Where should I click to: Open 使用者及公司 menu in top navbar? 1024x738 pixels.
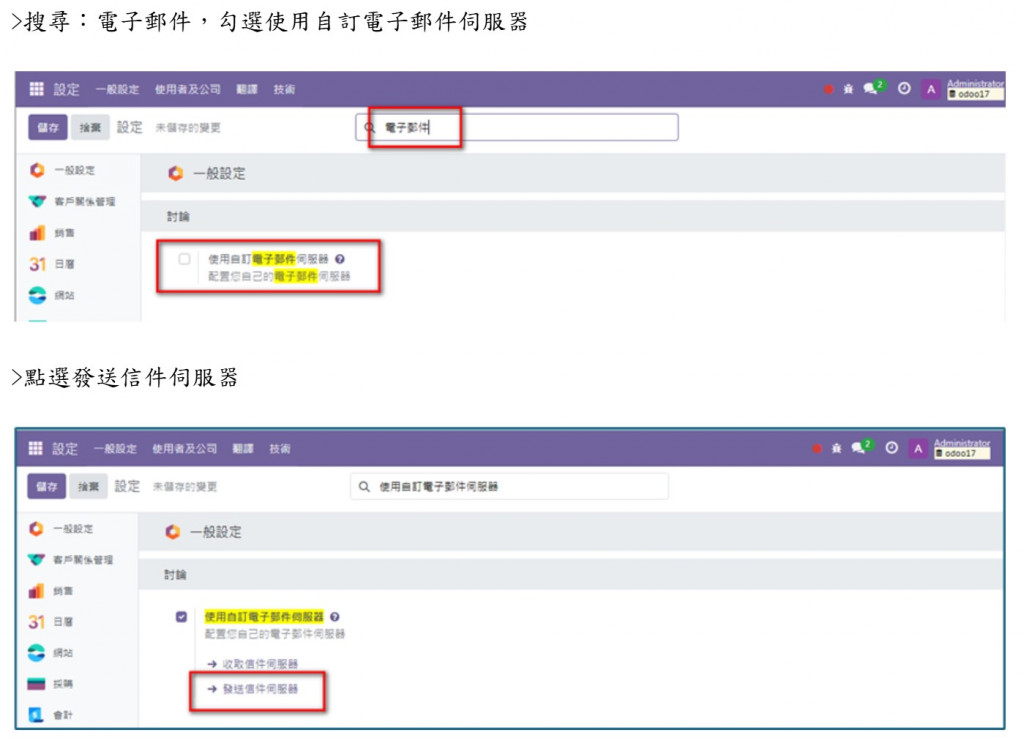pos(187,89)
